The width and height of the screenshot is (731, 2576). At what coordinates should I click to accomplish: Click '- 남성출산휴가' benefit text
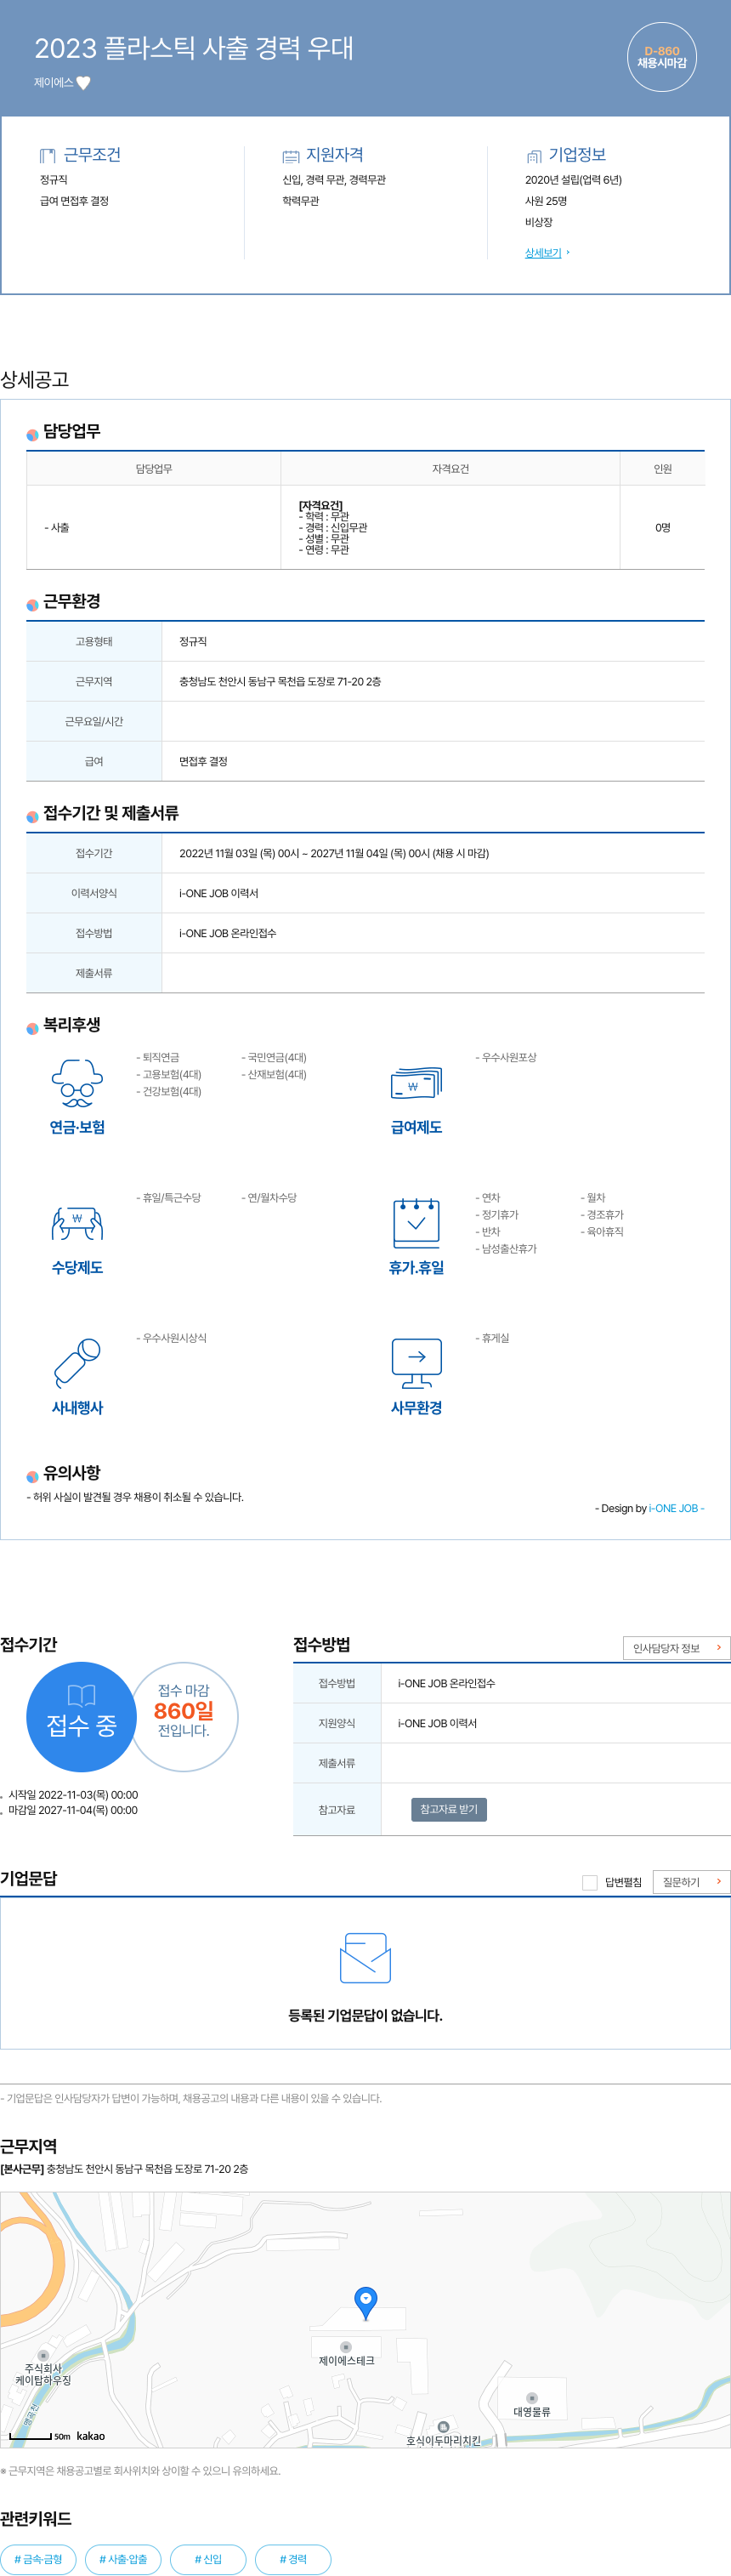tap(506, 1248)
